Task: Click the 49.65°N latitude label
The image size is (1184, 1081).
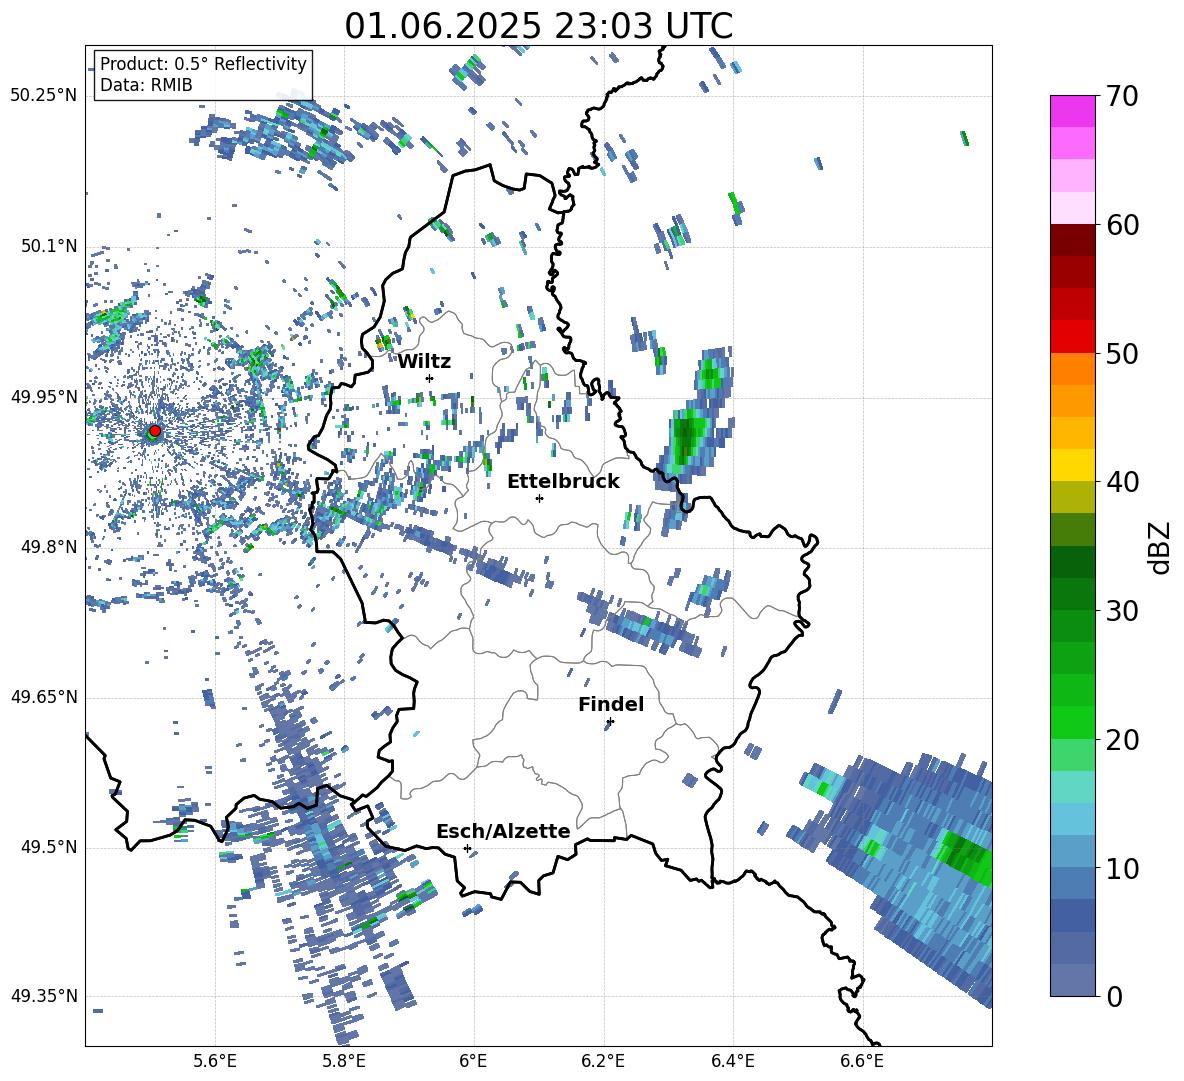Action: [x=44, y=697]
